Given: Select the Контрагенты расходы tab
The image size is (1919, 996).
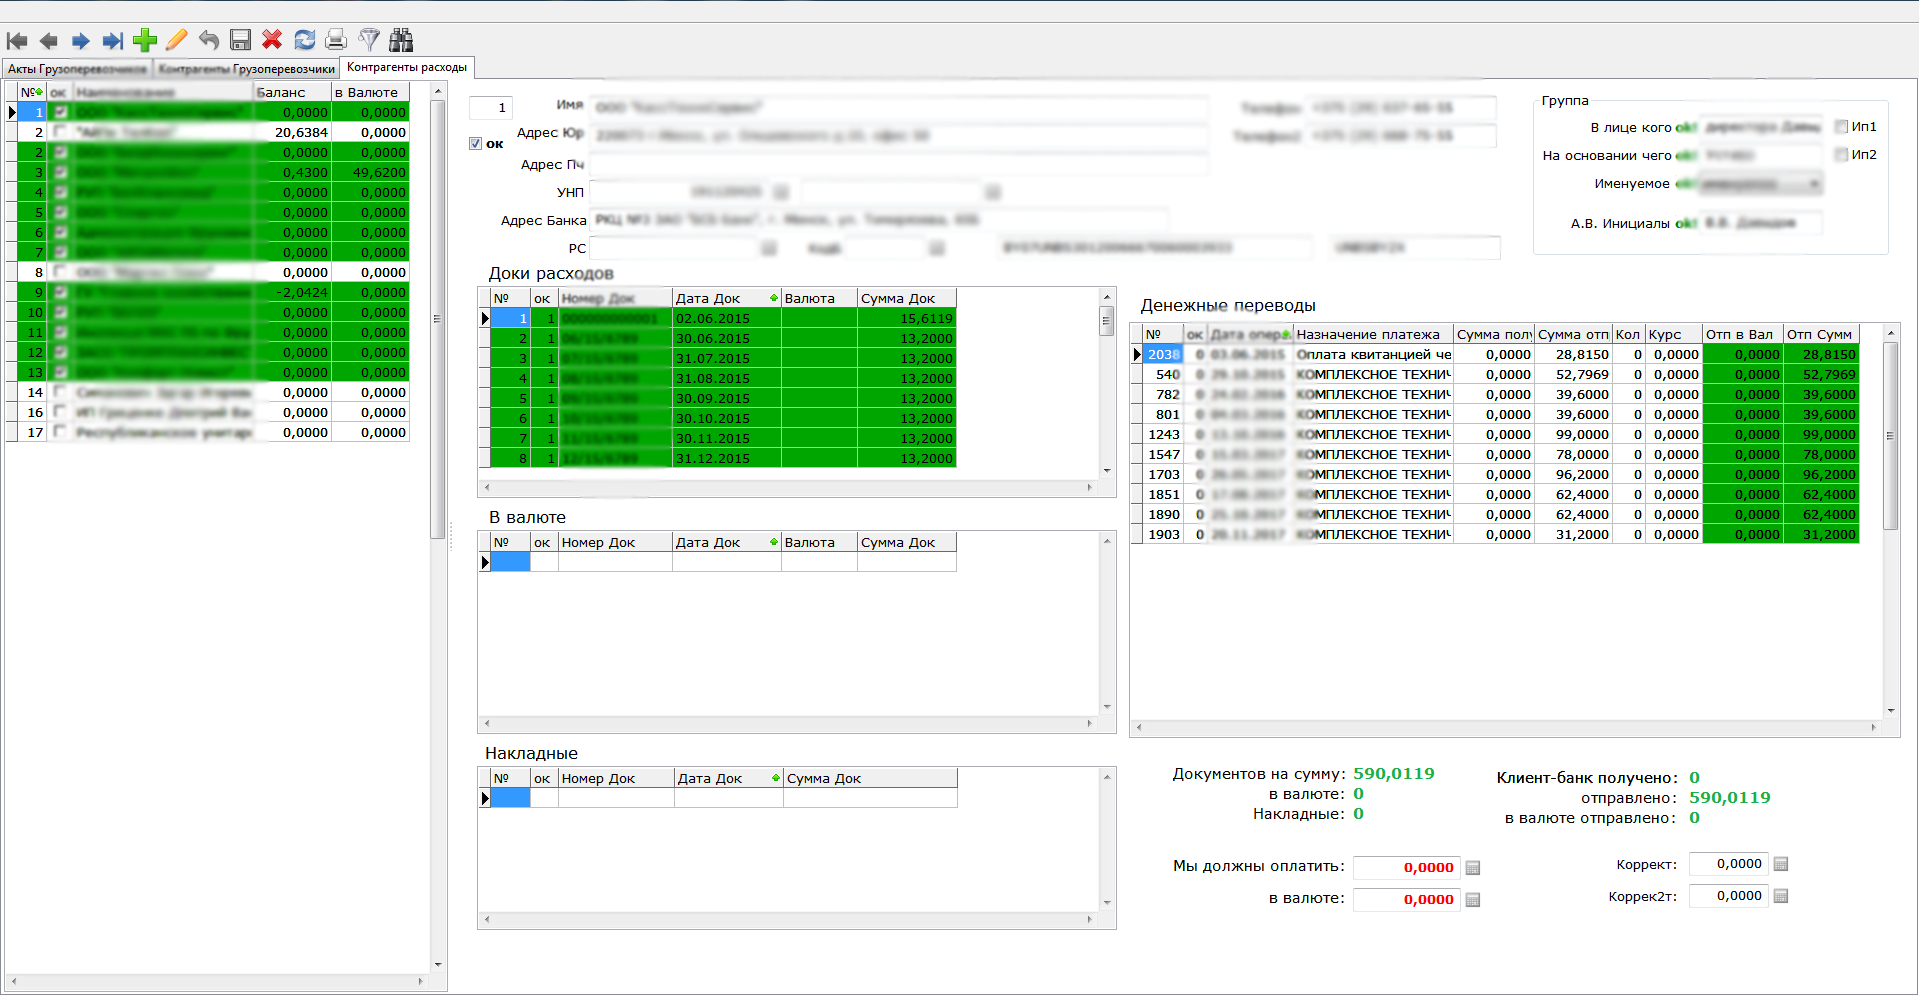Looking at the screenshot, I should click(407, 68).
